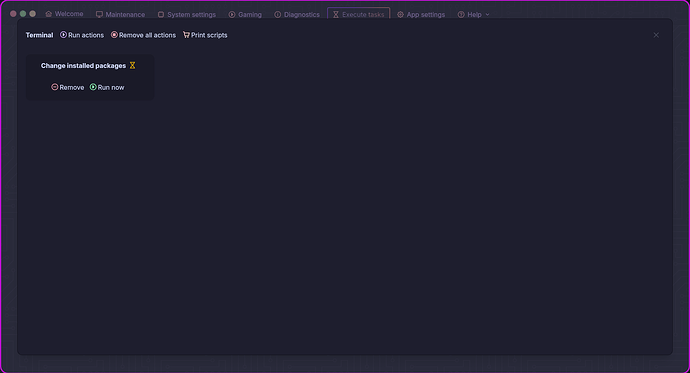Click the Diagnostics info icon

click(278, 15)
